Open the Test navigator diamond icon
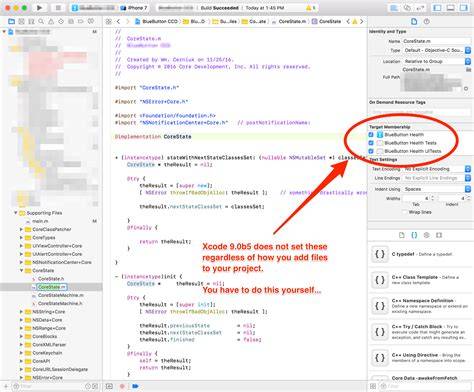Image resolution: width=474 pixels, height=392 pixels. coord(61,21)
